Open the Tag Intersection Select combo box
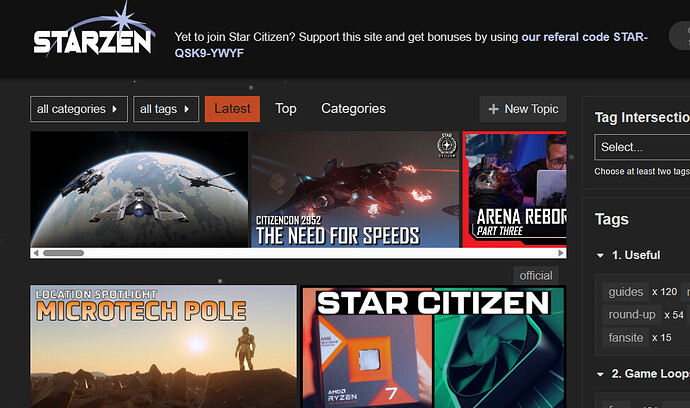This screenshot has width=690, height=408. tap(642, 147)
